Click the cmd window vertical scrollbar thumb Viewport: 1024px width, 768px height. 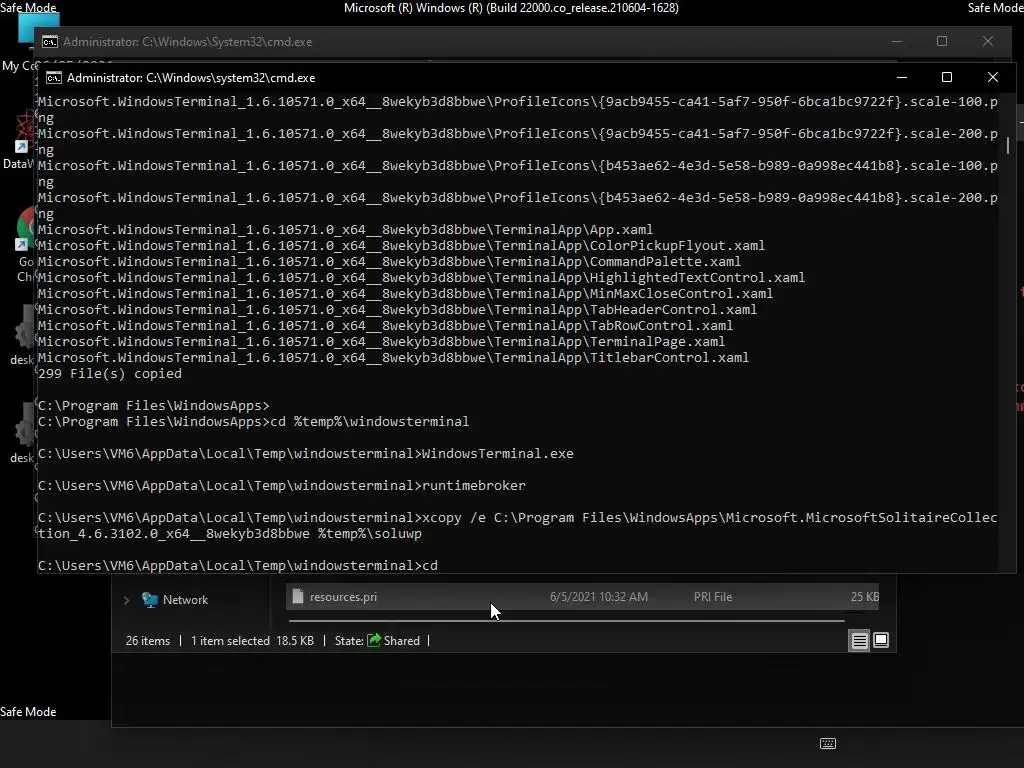[1008, 145]
